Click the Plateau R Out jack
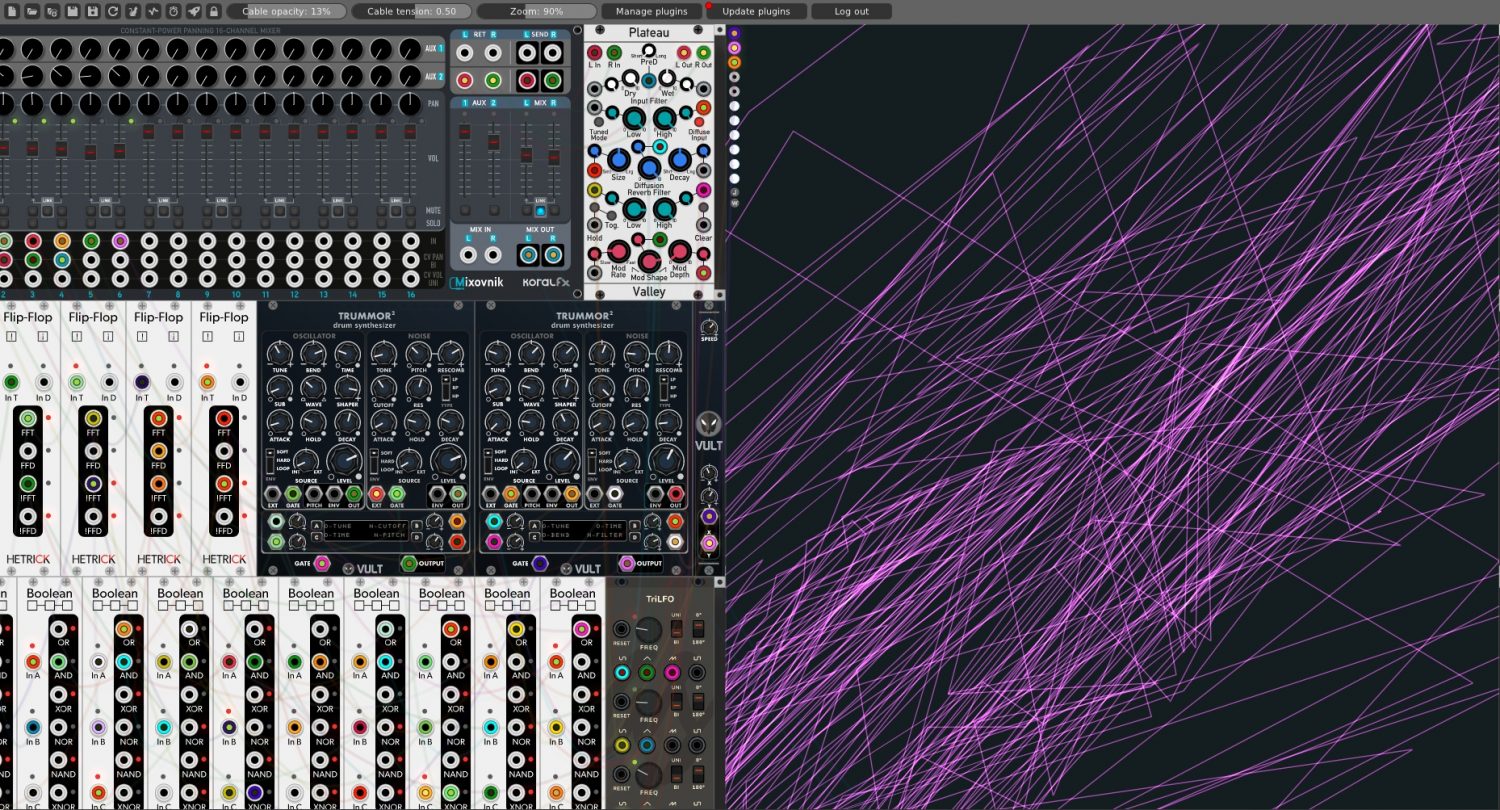This screenshot has height=810, width=1500. click(703, 52)
